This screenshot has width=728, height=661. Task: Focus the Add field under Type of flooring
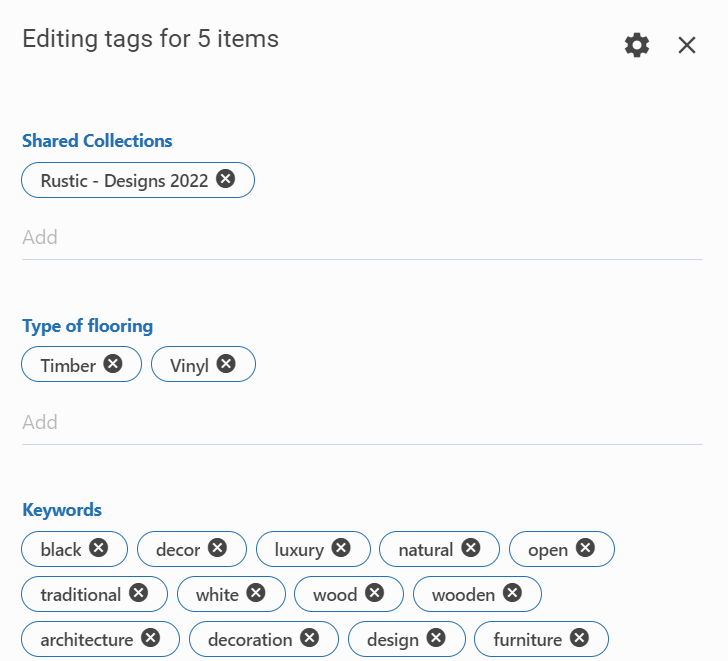tap(361, 423)
